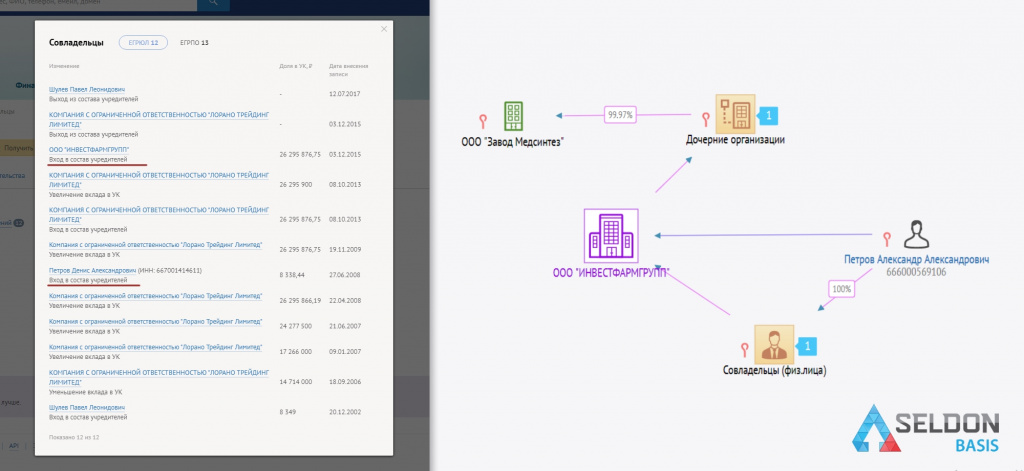The image size is (1024, 471).
Task: Click the ИНН 666000569106 under Петров
Action: 916,272
